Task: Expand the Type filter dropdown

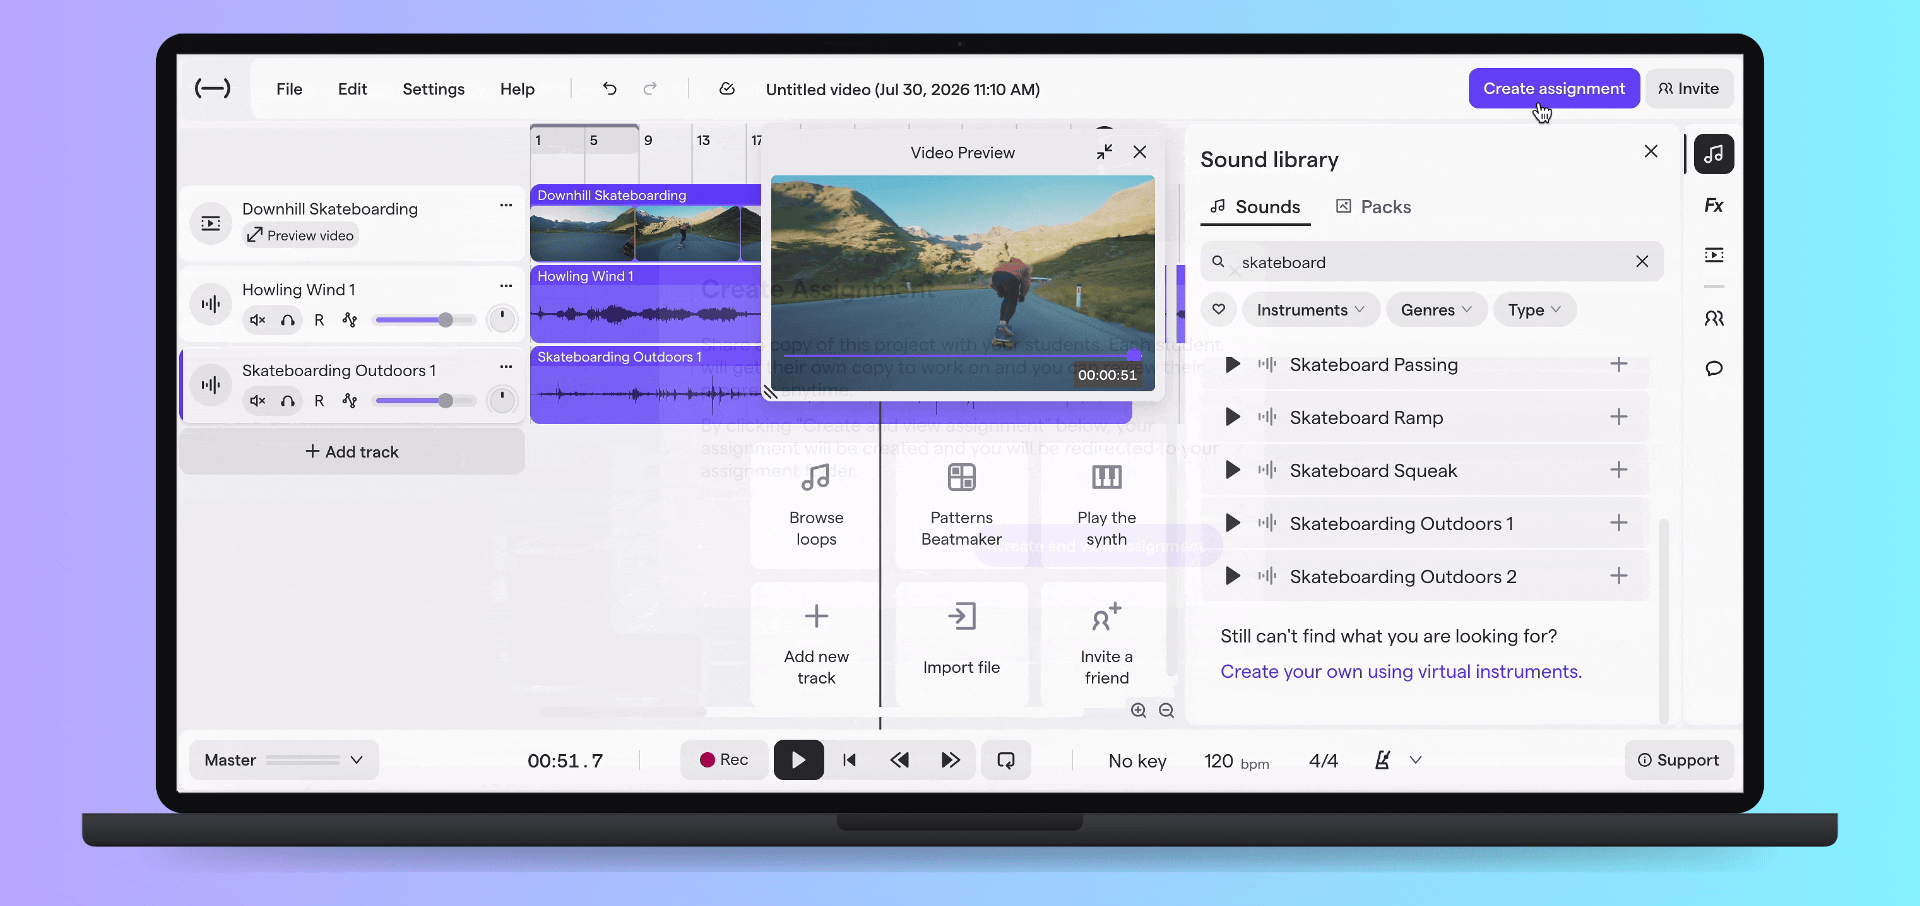Action: (1535, 310)
